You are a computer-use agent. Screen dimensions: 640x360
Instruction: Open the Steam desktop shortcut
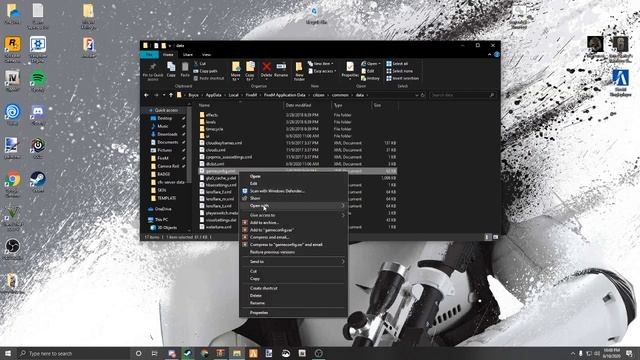point(38,181)
